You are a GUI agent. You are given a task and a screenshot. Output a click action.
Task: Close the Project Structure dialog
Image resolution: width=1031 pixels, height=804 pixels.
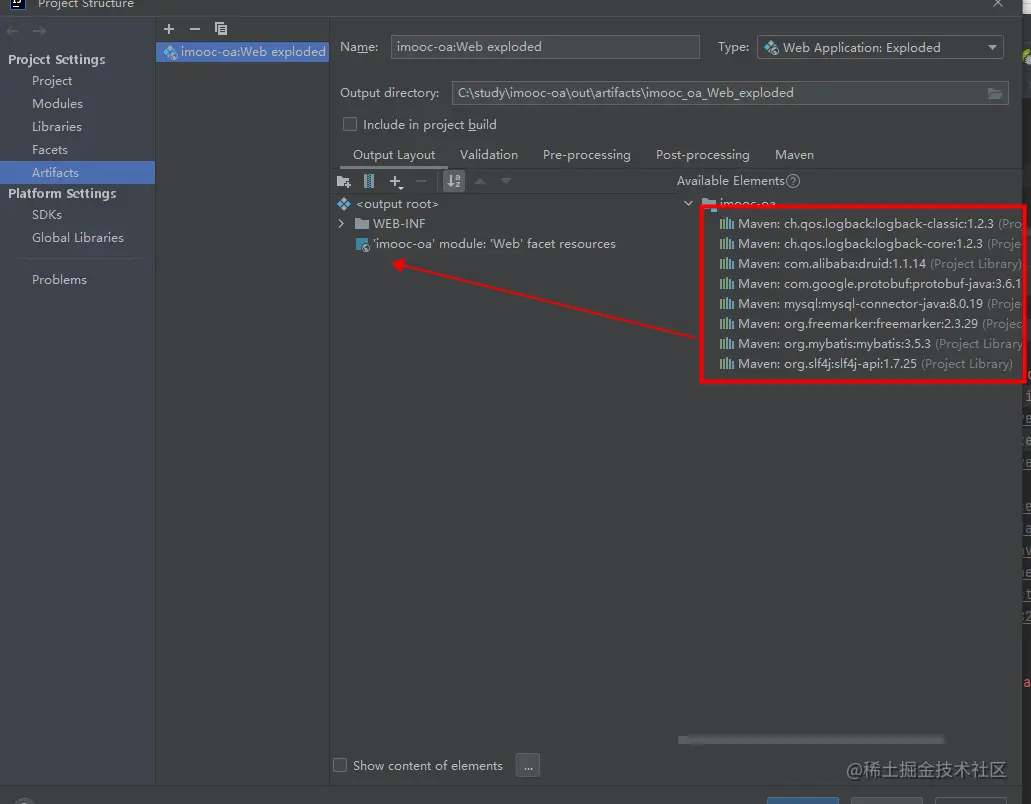(997, 3)
